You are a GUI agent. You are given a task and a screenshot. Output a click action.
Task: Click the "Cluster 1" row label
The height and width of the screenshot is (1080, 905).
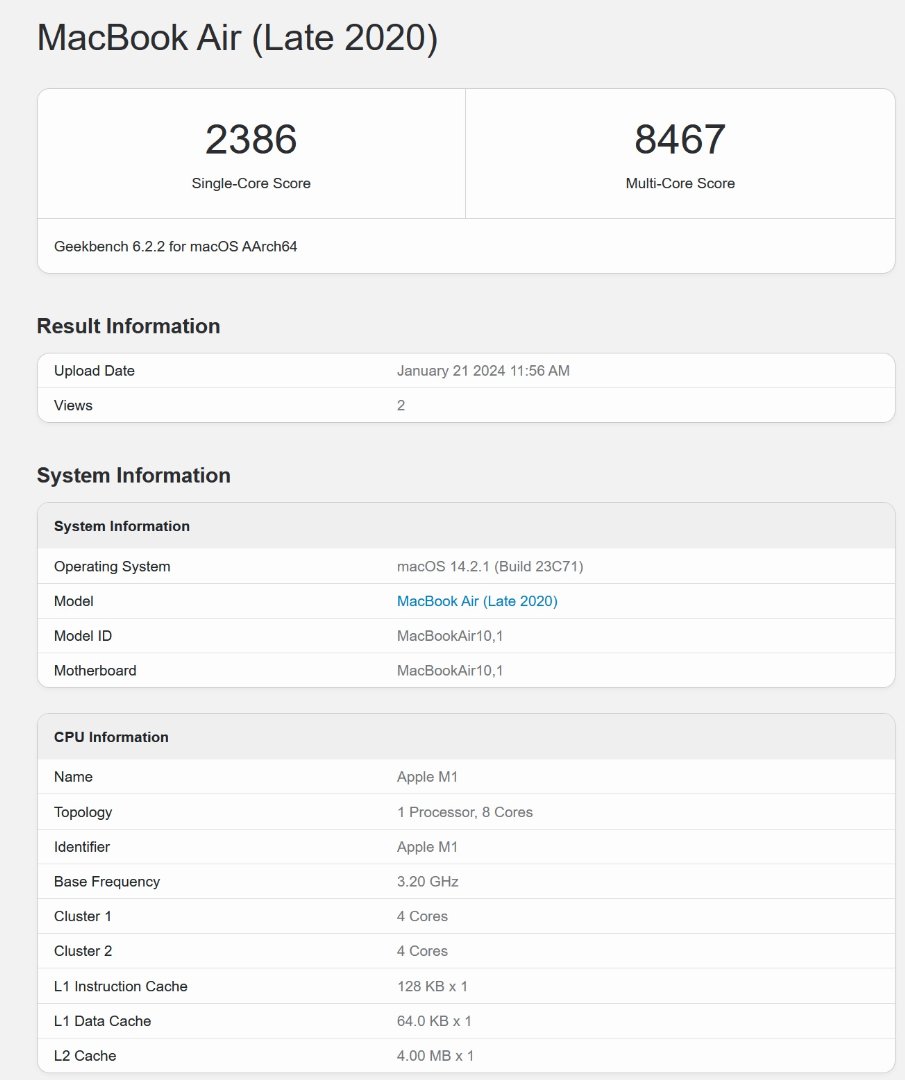pos(83,916)
